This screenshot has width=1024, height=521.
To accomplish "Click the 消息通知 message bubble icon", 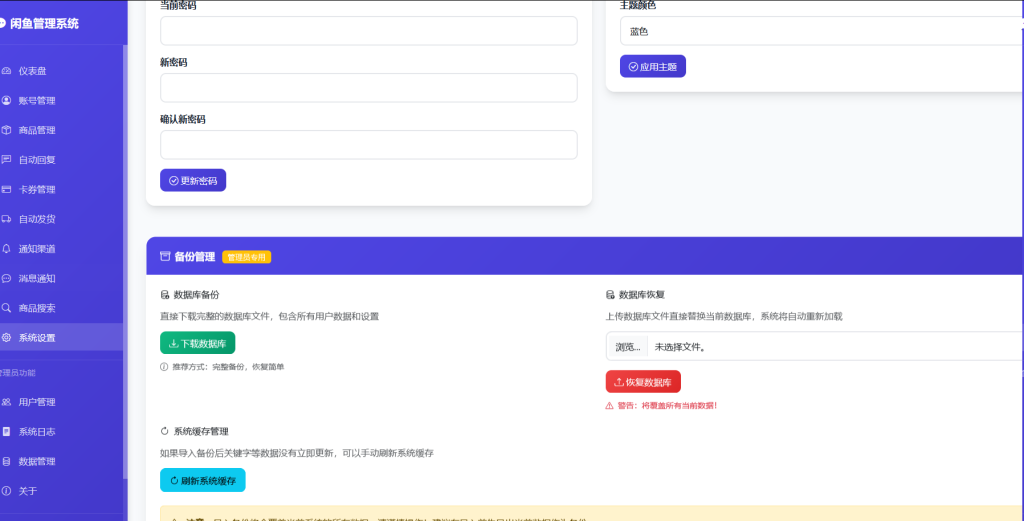I will (x=7, y=278).
